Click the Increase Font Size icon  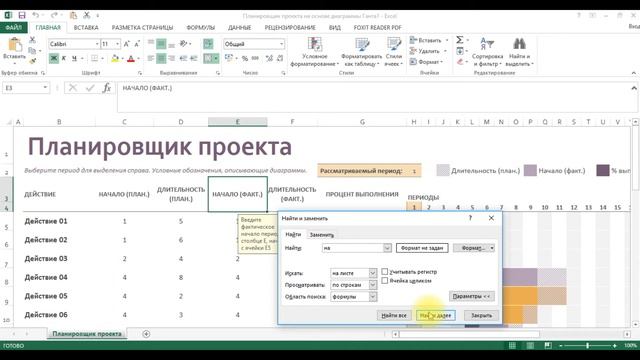point(127,44)
